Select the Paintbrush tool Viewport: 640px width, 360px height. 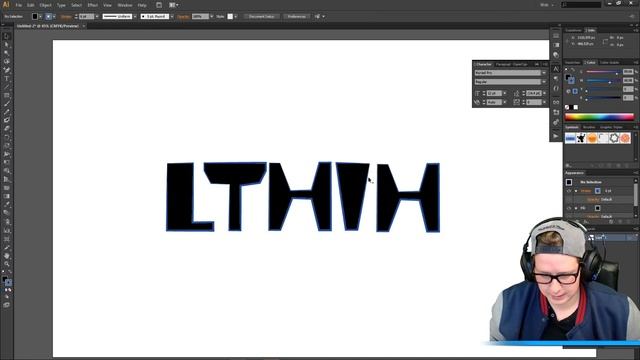[7, 104]
